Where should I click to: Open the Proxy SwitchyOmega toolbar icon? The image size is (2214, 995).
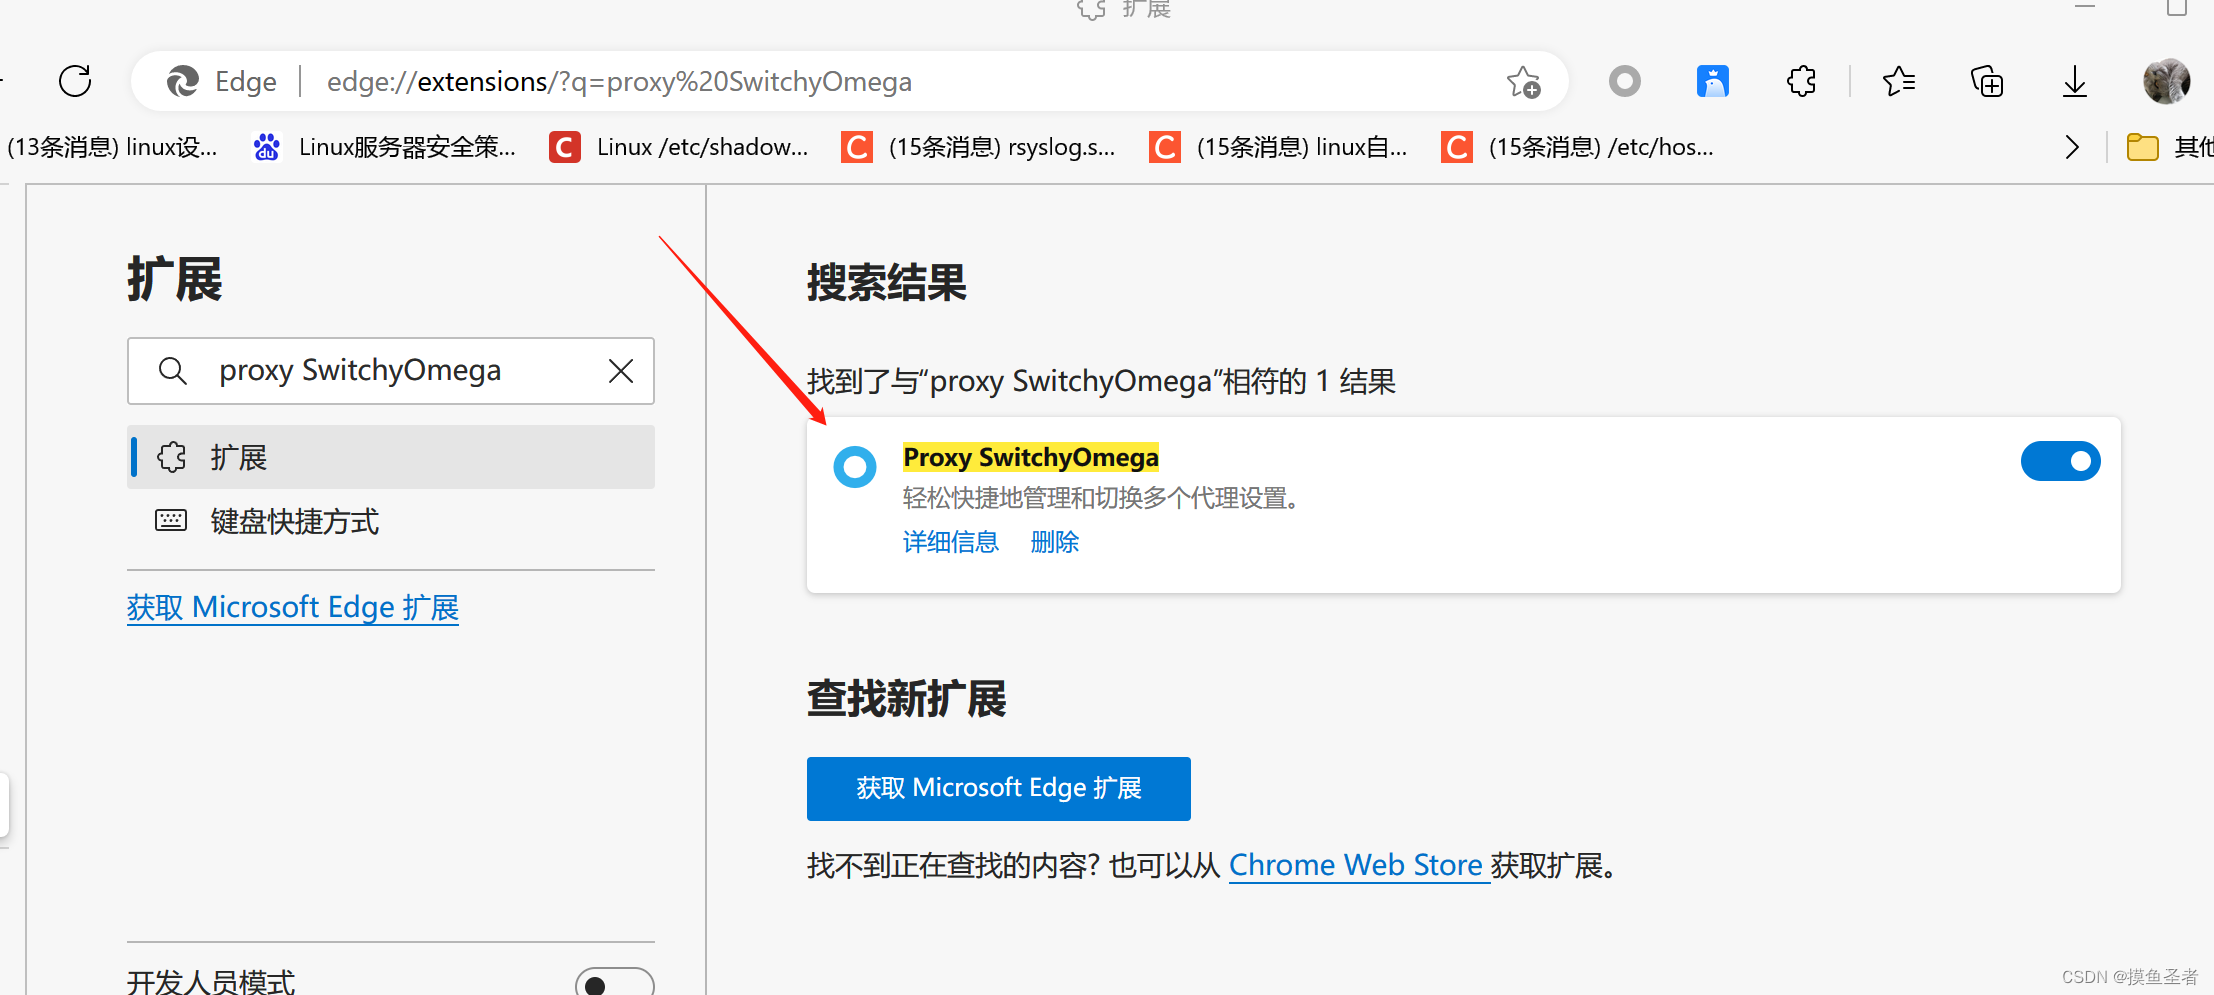click(x=1625, y=81)
